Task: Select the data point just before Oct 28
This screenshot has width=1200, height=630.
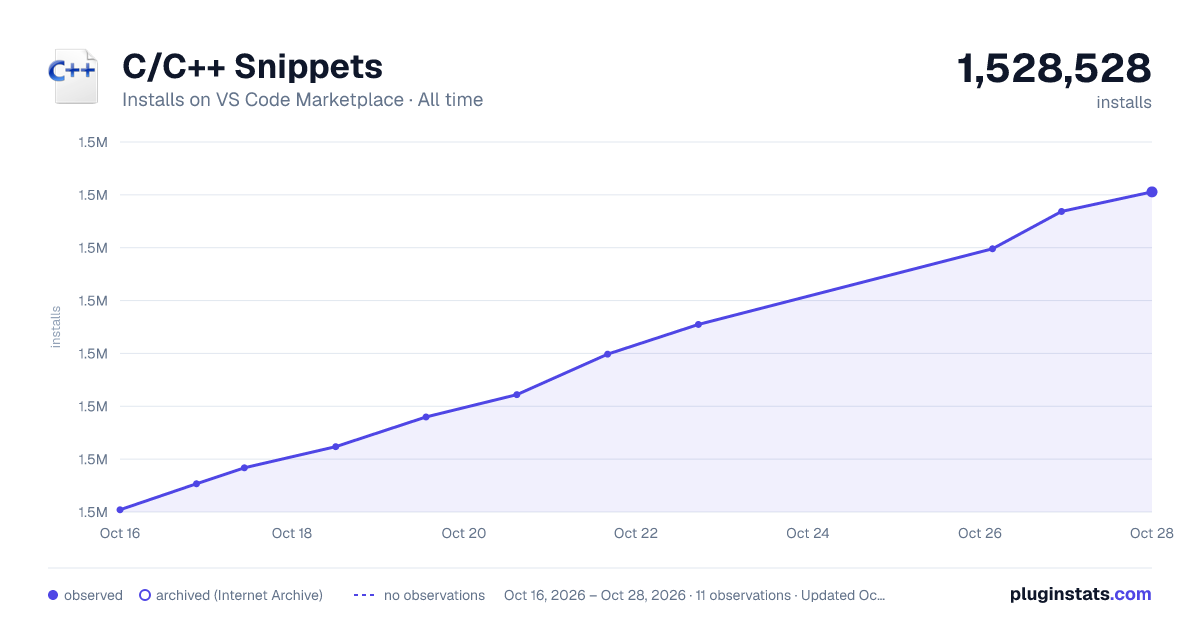Action: click(x=1061, y=211)
